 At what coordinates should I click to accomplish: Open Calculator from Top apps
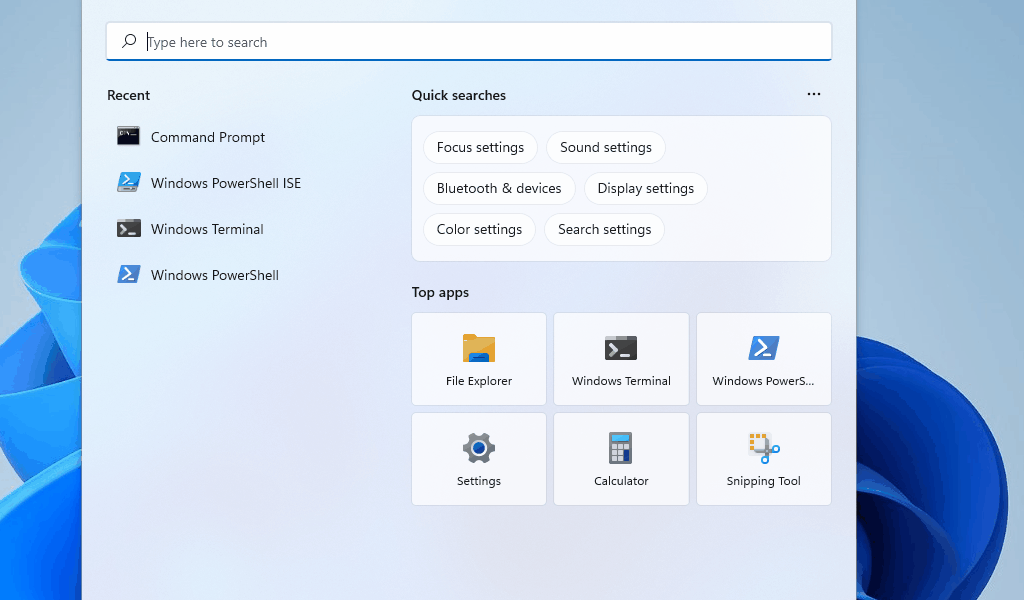pos(621,459)
